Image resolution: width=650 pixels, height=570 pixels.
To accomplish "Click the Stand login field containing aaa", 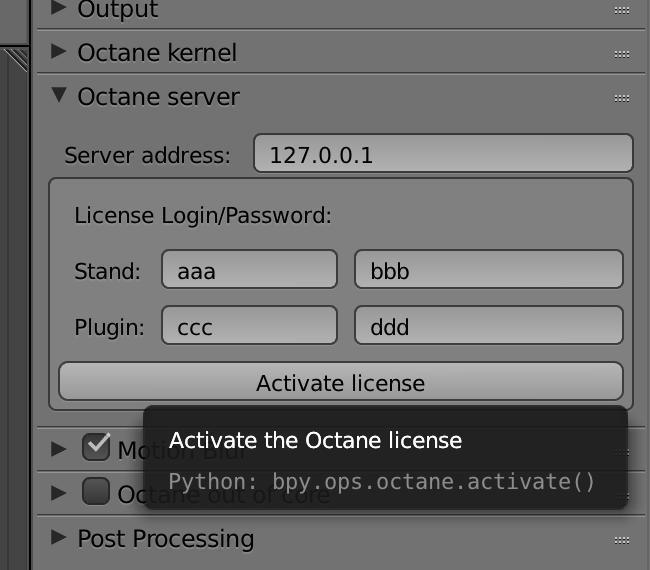I will pyautogui.click(x=249, y=269).
